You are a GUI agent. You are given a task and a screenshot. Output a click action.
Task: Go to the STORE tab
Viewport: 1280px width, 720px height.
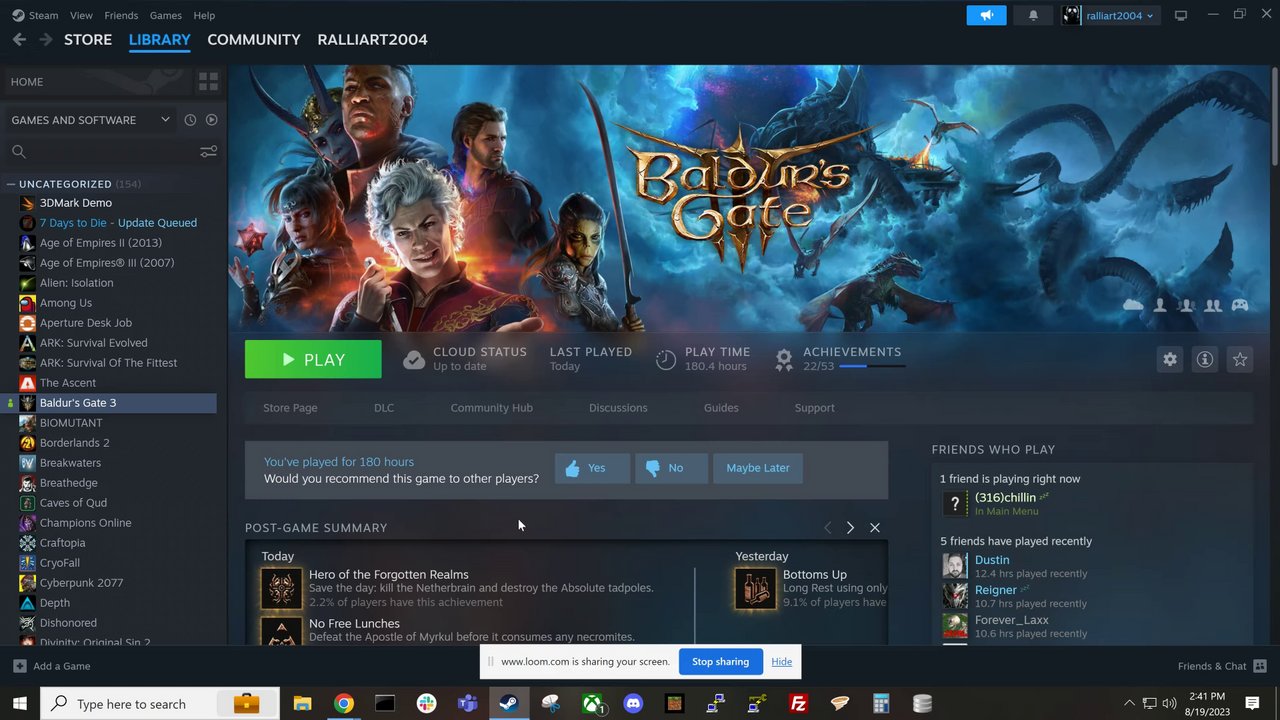[88, 39]
